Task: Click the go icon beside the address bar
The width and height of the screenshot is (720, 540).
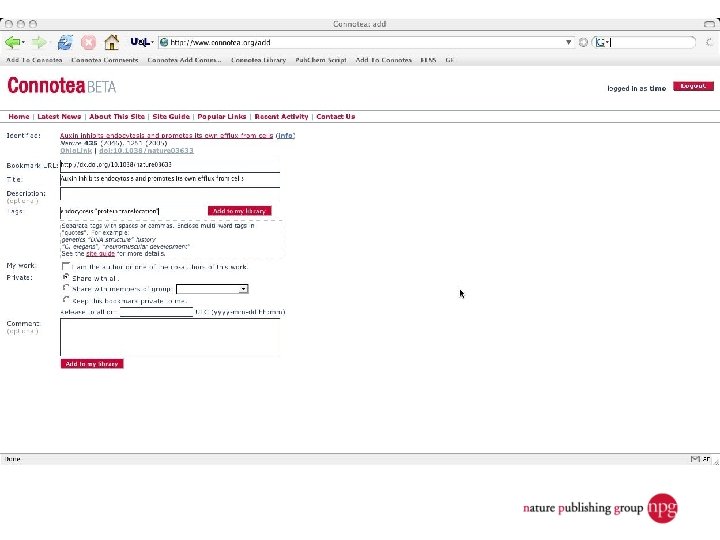Action: pos(583,43)
